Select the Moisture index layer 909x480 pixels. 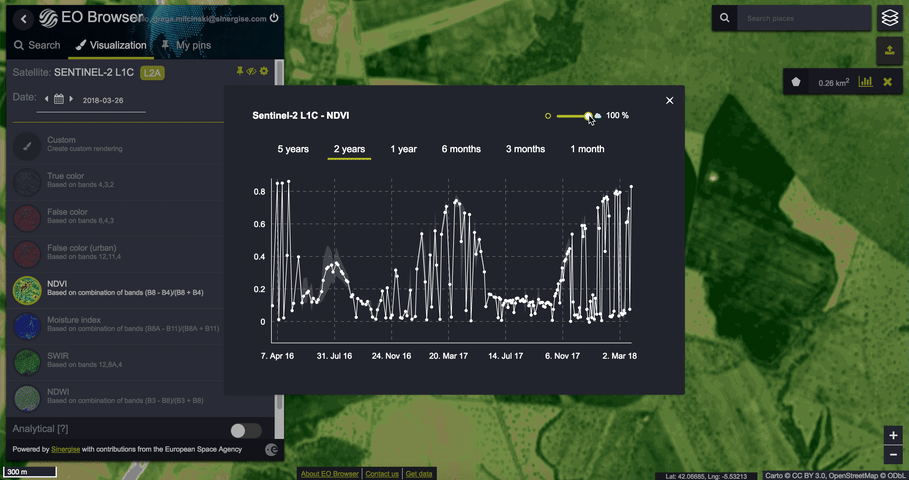[116, 324]
